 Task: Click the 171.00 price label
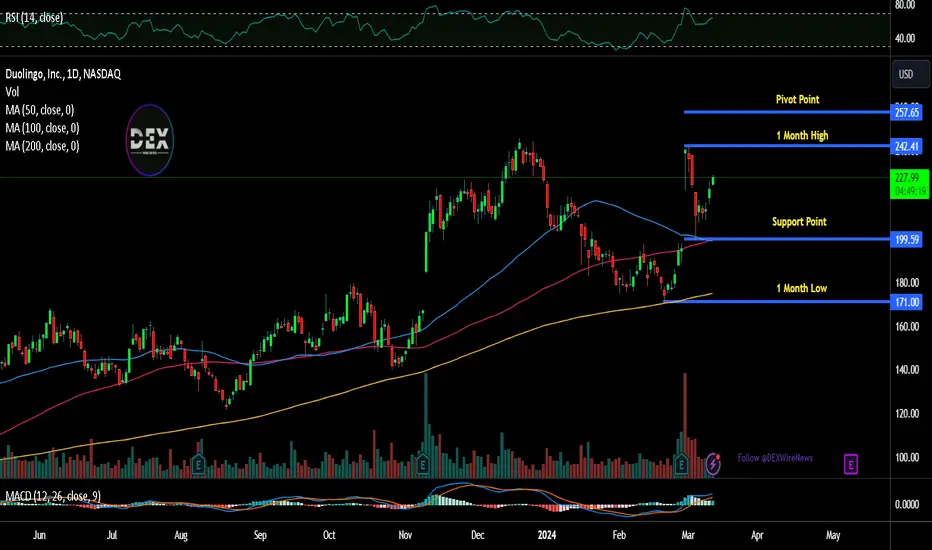pos(906,302)
